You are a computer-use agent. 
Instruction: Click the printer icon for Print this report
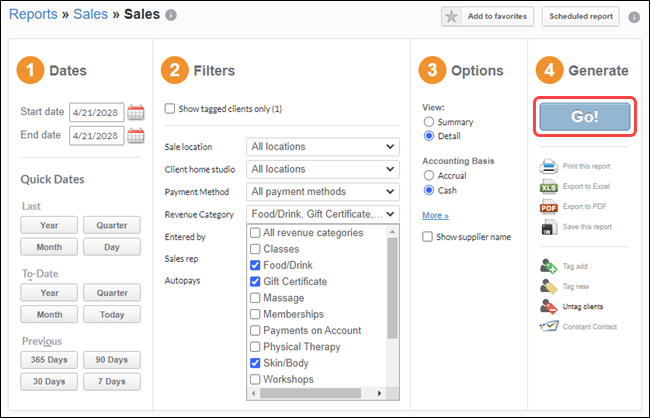548,166
